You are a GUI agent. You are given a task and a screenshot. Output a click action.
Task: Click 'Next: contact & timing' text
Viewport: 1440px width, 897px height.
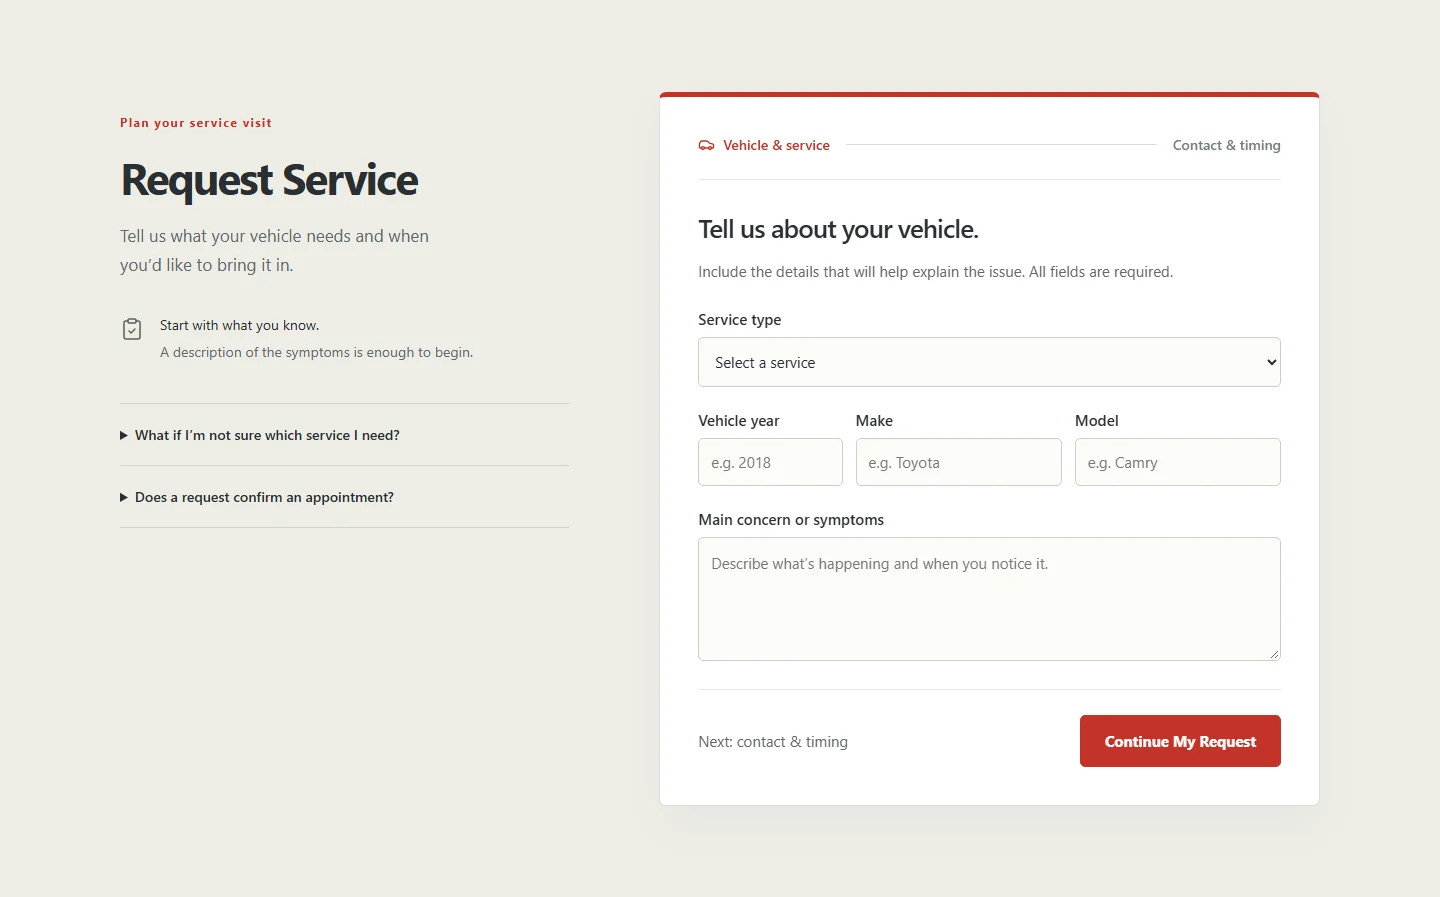click(773, 742)
